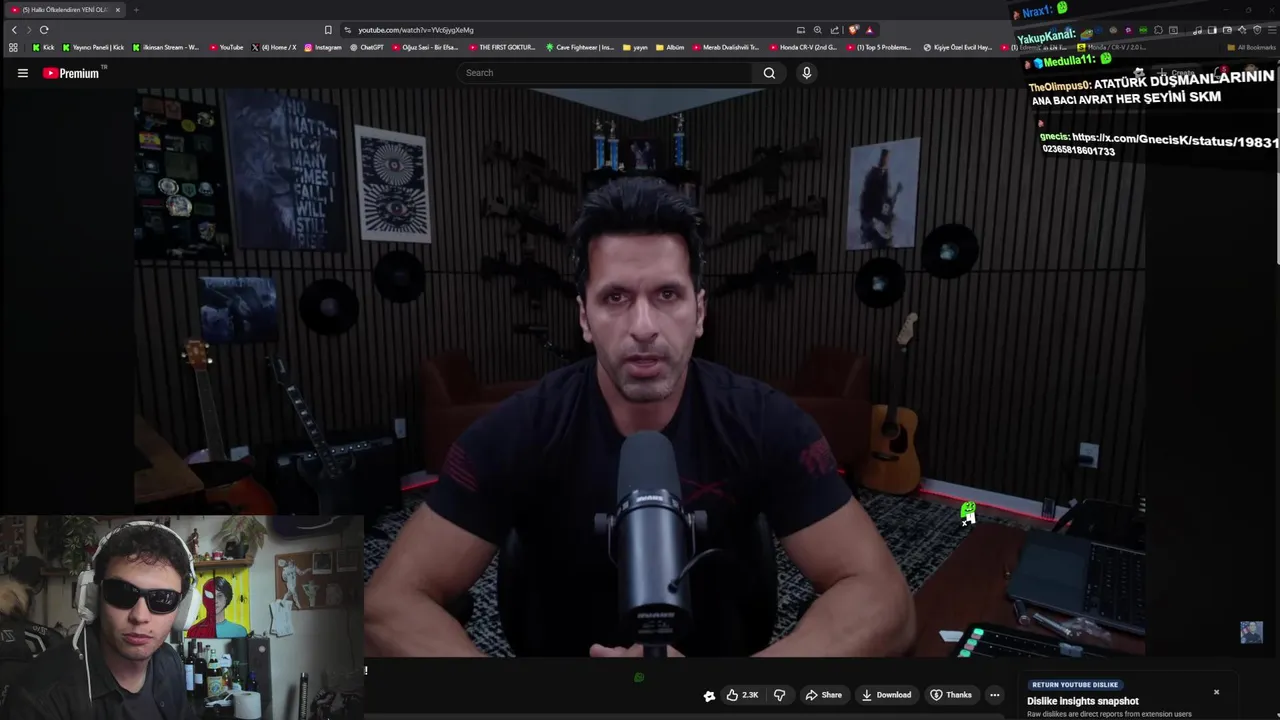Click the gear-shaped icon beside the like button
This screenshot has width=1280, height=720.
coord(709,696)
